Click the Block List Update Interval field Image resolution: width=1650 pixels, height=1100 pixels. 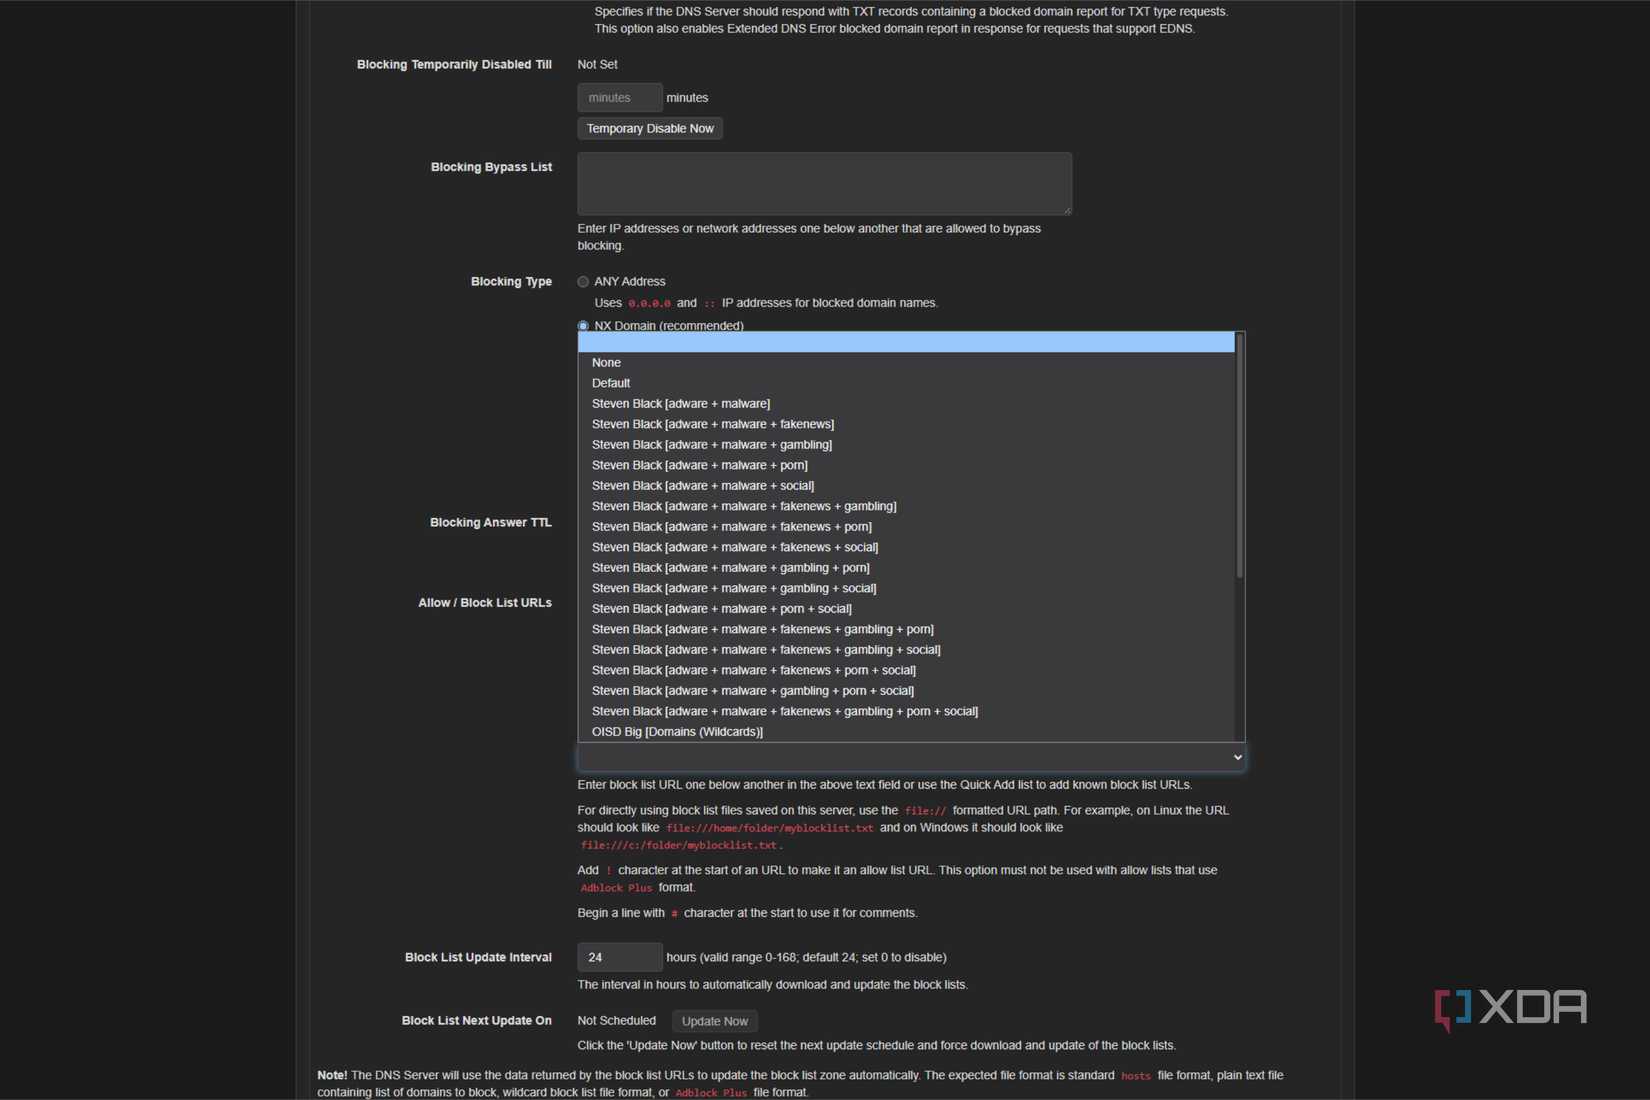pos(620,957)
